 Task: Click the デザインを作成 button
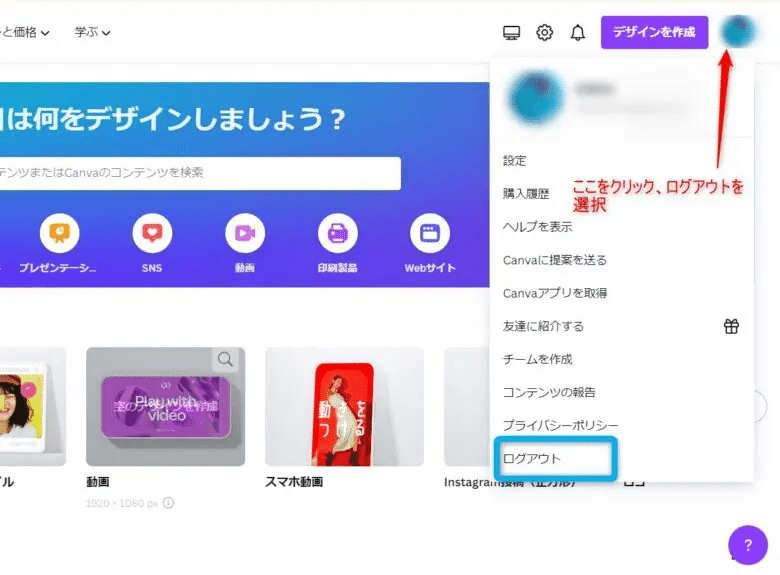click(x=654, y=32)
